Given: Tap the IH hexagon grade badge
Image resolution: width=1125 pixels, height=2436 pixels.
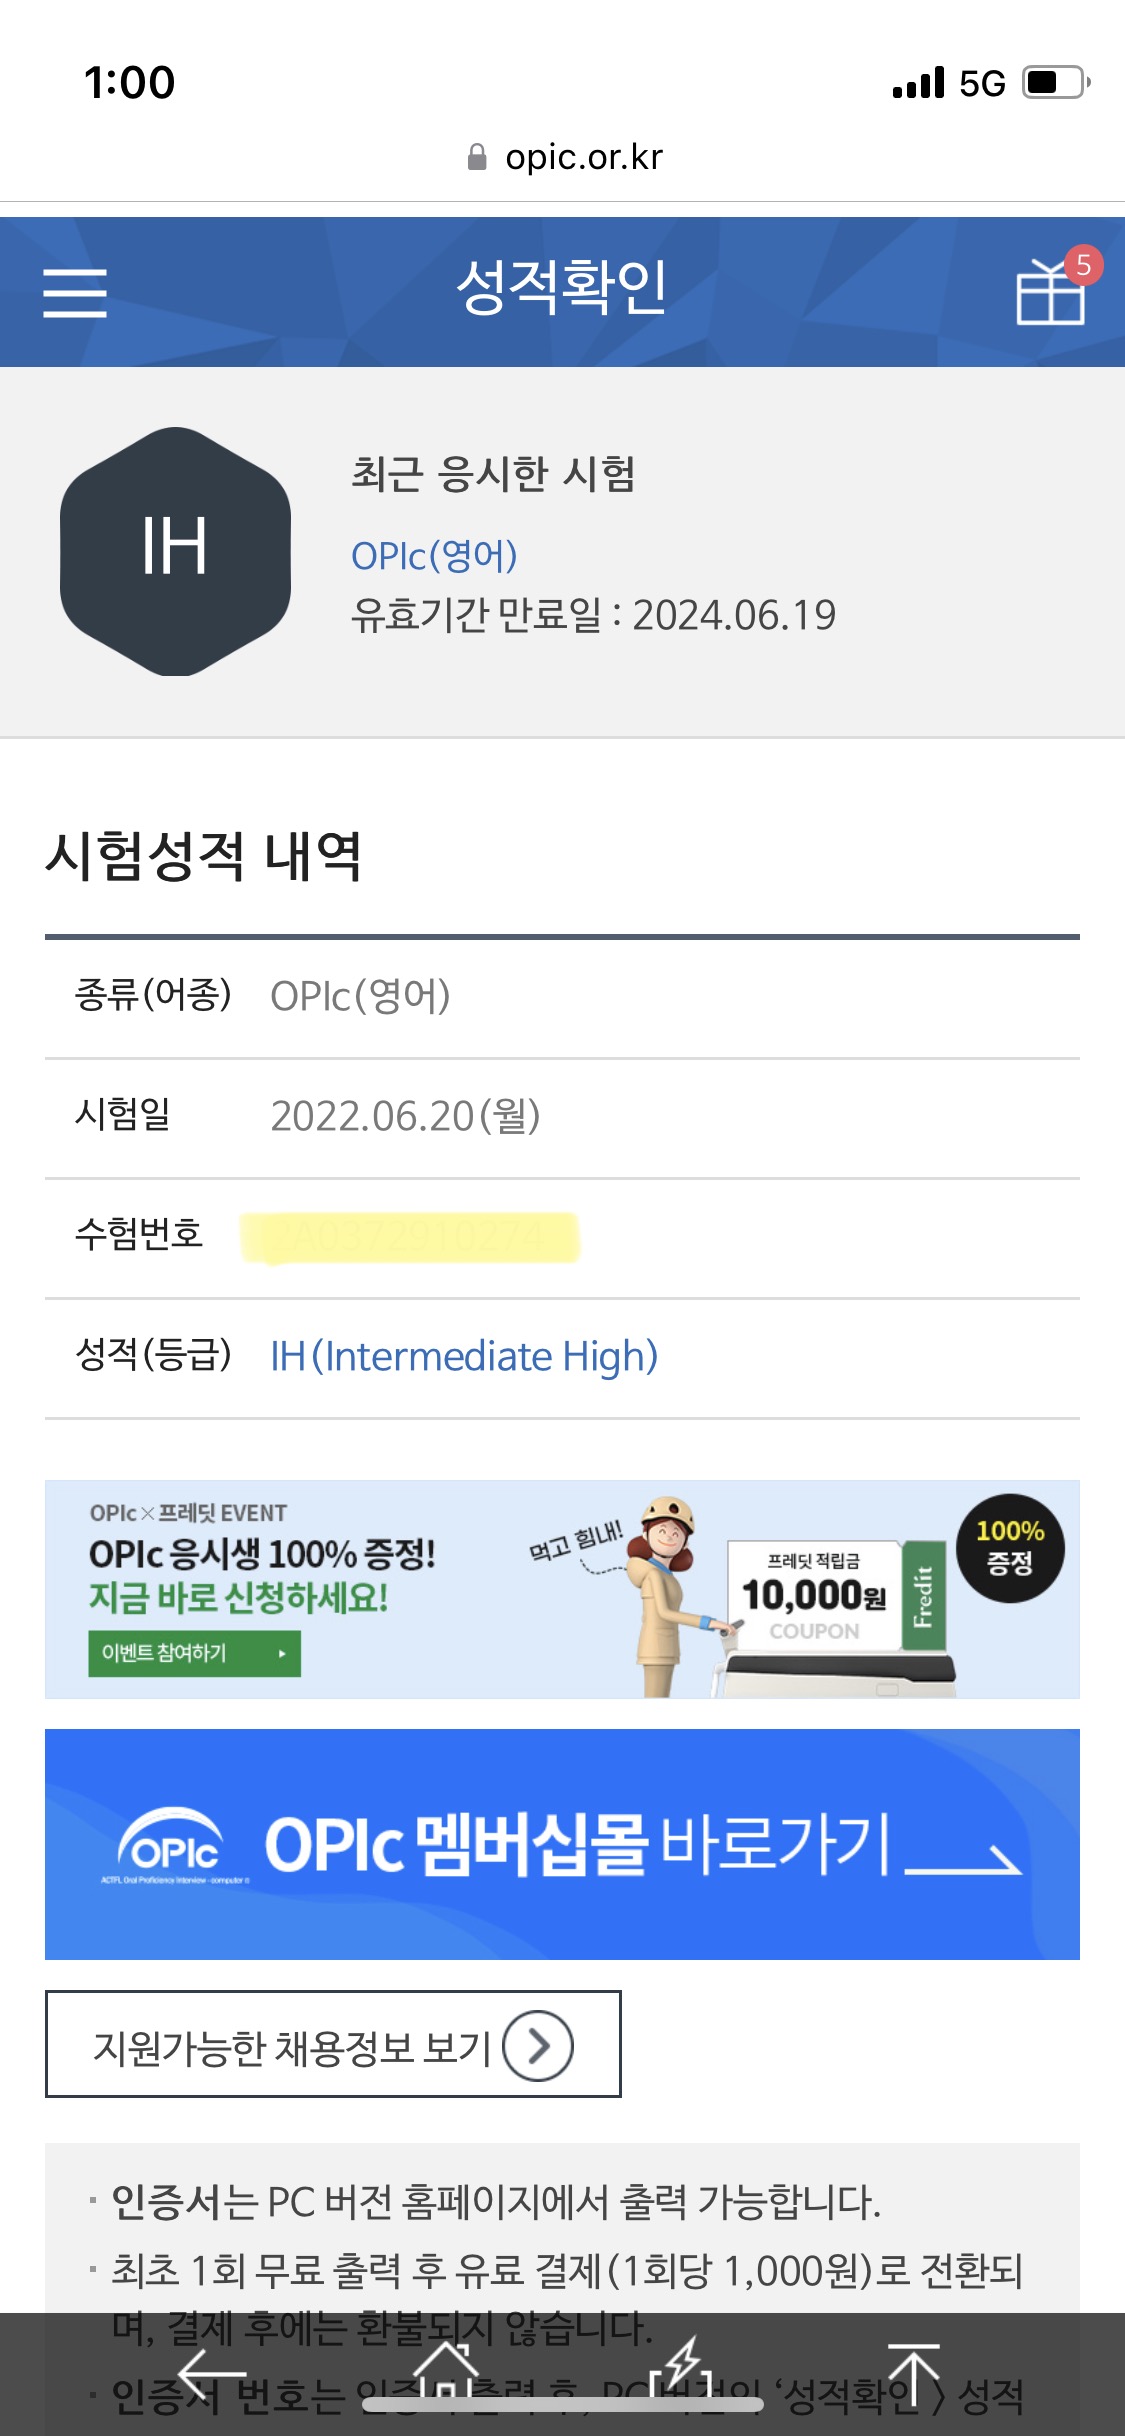Looking at the screenshot, I should pos(175,550).
